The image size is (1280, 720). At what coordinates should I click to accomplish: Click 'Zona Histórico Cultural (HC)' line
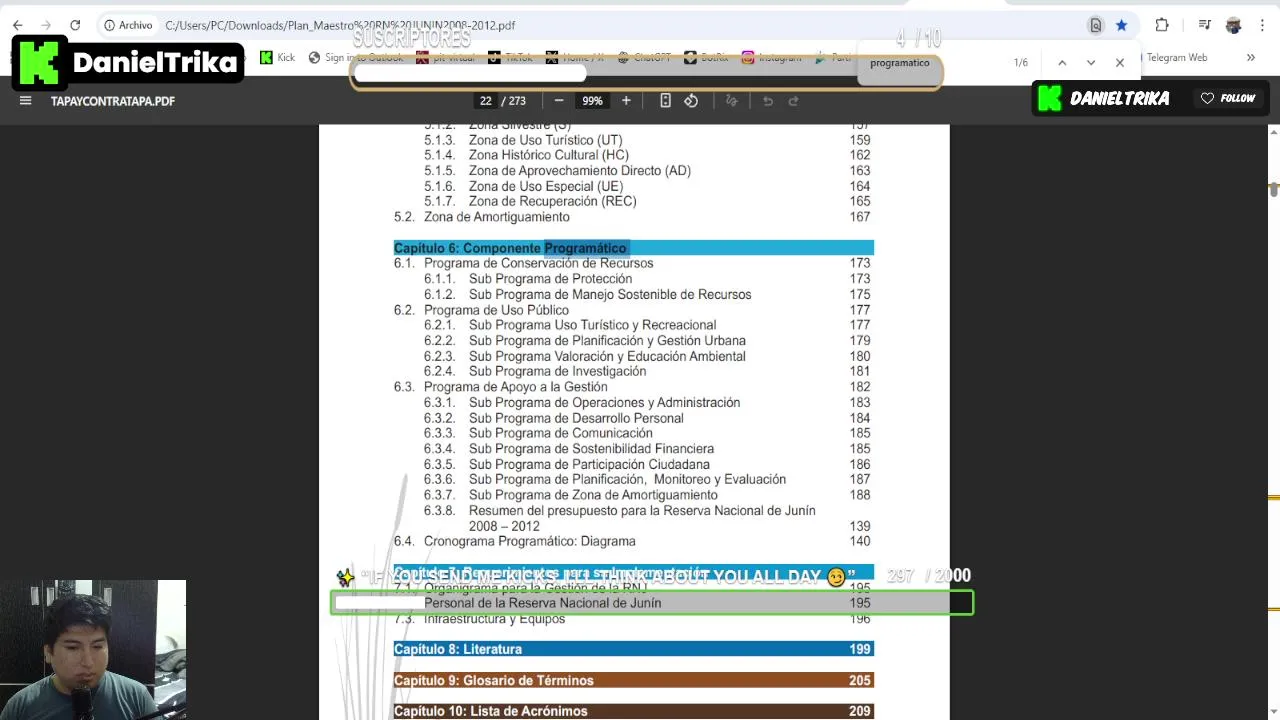[549, 155]
